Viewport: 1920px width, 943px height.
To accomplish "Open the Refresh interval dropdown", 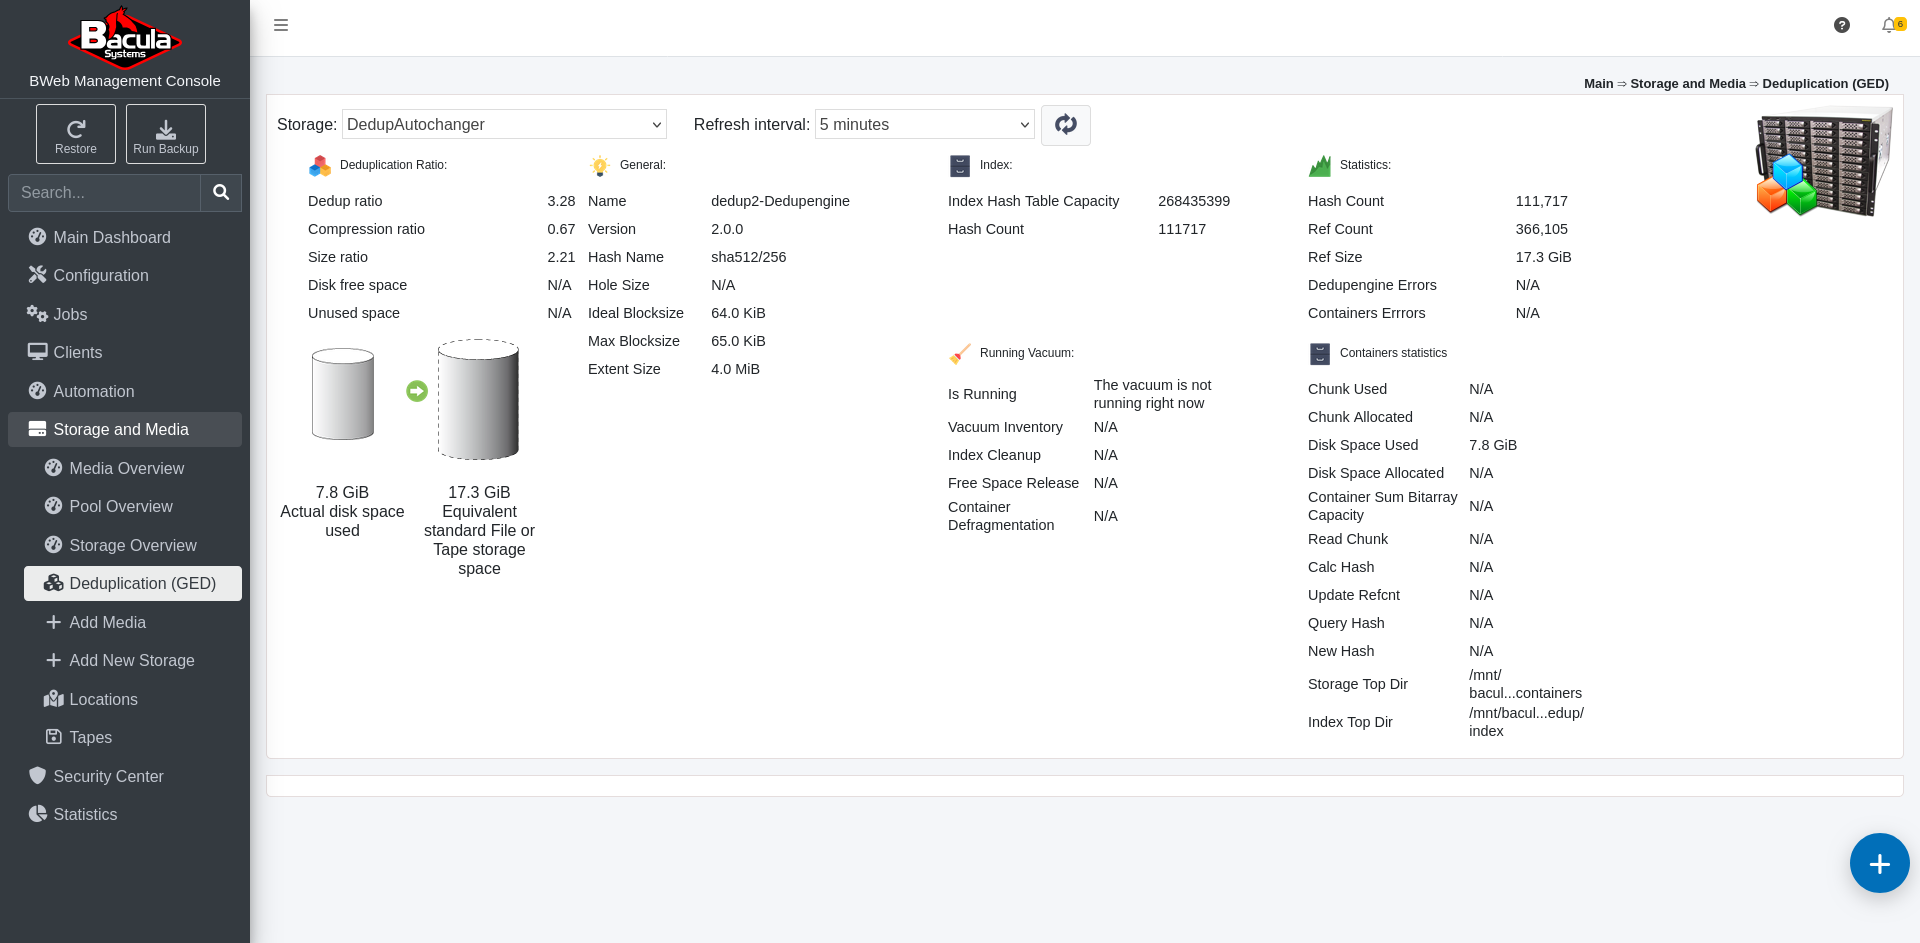I will pyautogui.click(x=925, y=124).
